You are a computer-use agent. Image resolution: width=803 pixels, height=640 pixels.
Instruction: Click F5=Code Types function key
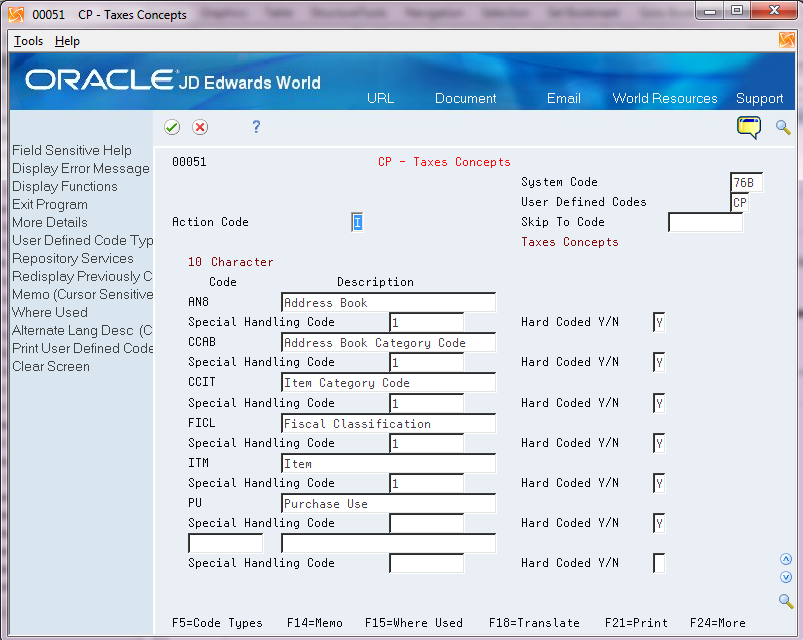[x=217, y=623]
